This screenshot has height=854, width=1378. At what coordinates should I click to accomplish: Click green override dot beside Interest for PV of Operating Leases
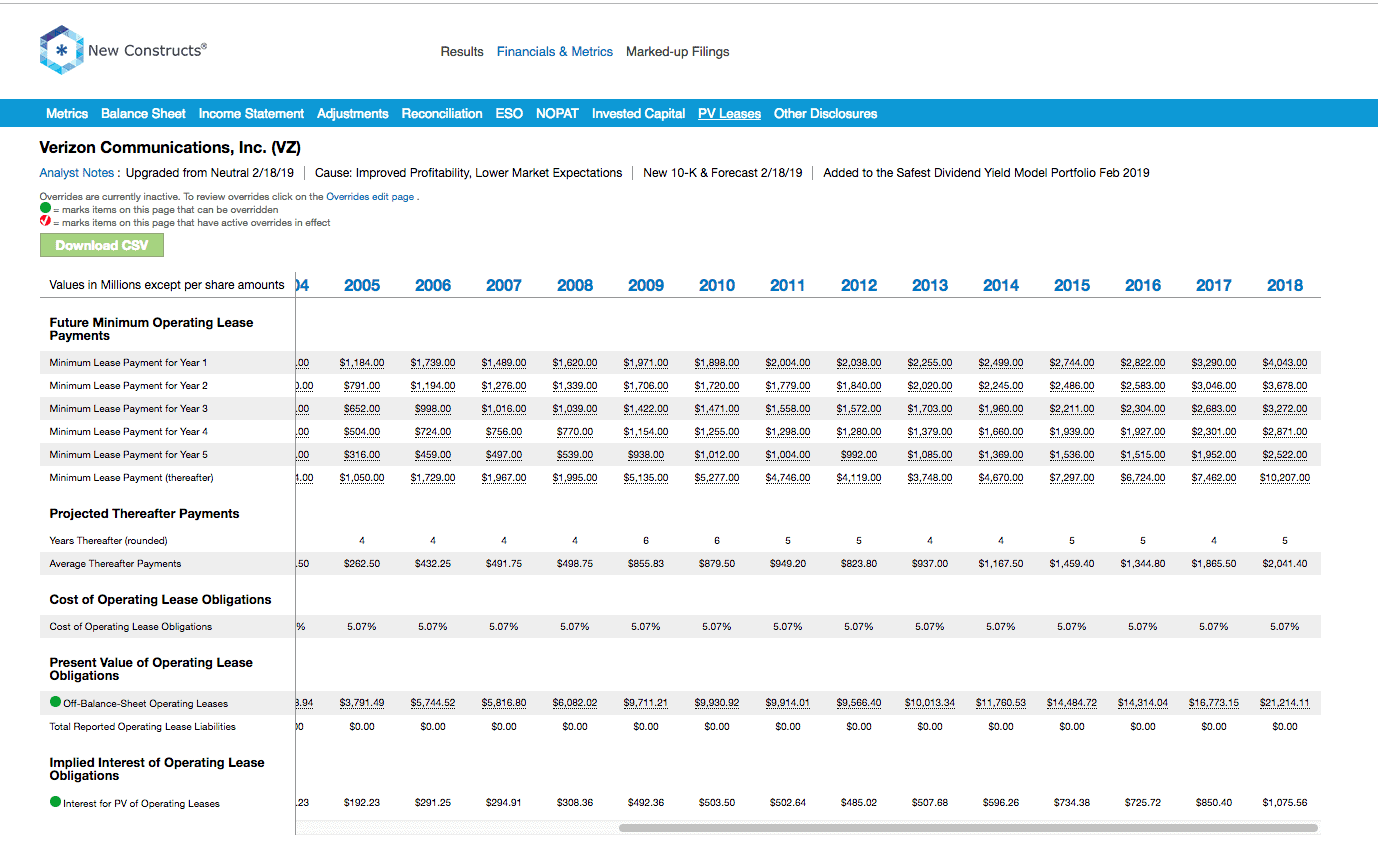click(x=55, y=803)
